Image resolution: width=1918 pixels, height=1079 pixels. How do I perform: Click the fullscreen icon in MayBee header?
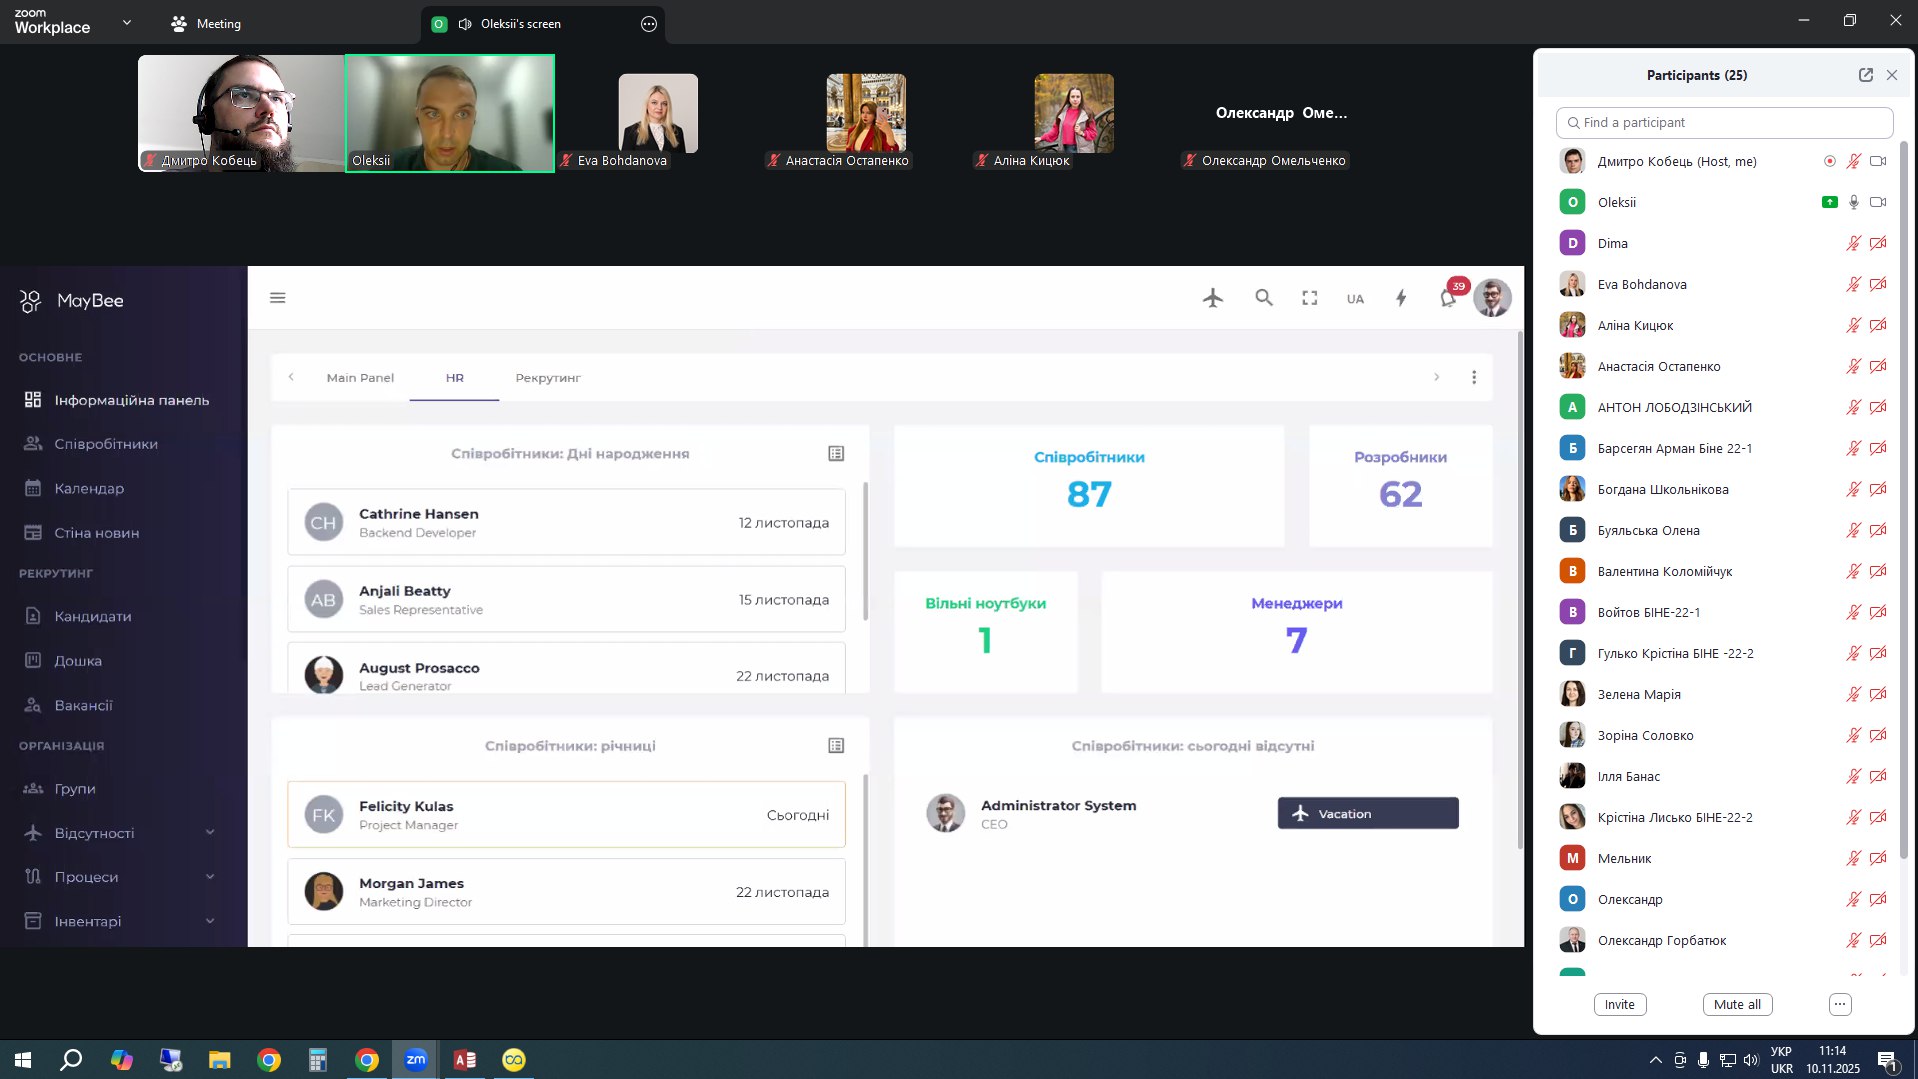tap(1309, 298)
